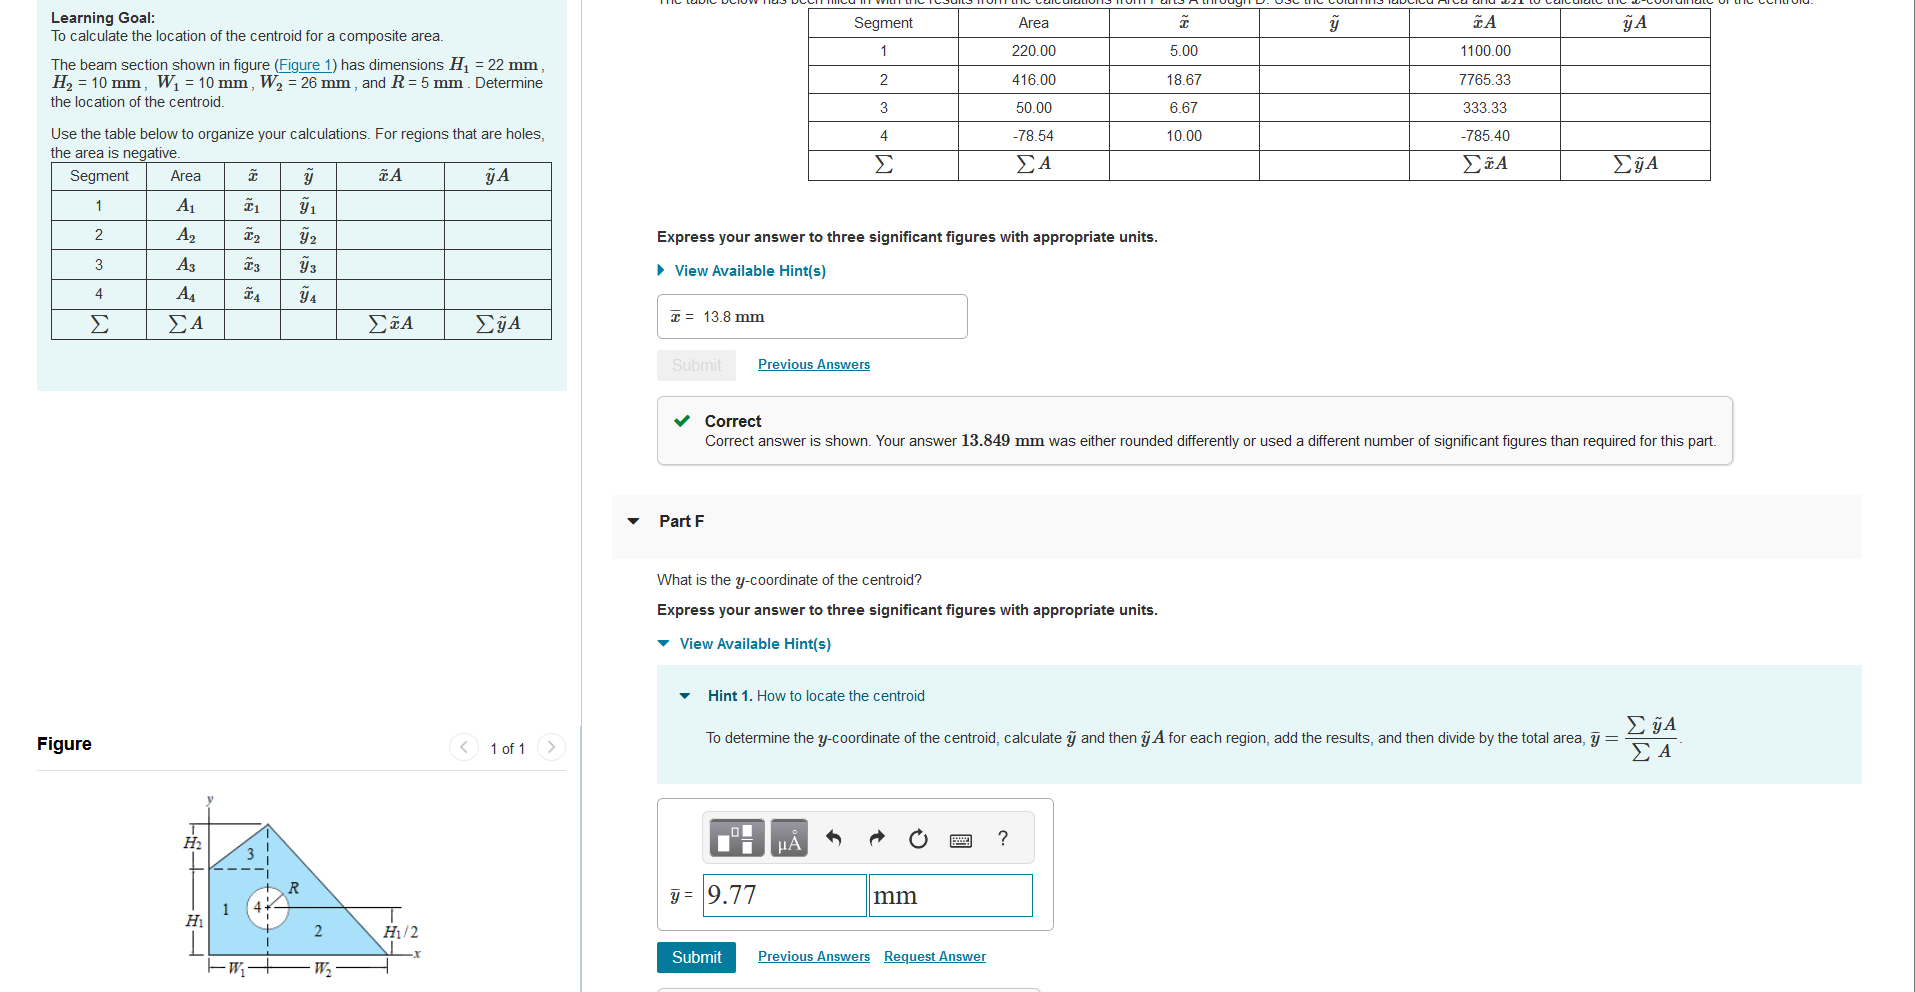1915x992 pixels.
Task: Click the Request Answer link
Action: [935, 957]
